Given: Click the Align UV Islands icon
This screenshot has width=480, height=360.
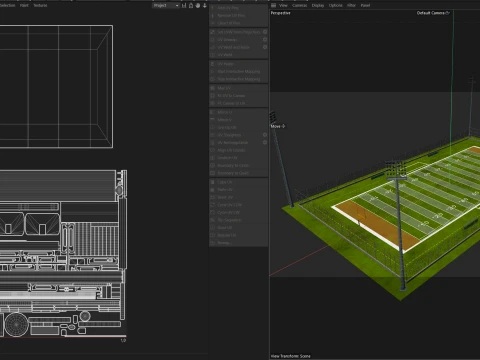Looking at the screenshot, I should pyautogui.click(x=213, y=150).
